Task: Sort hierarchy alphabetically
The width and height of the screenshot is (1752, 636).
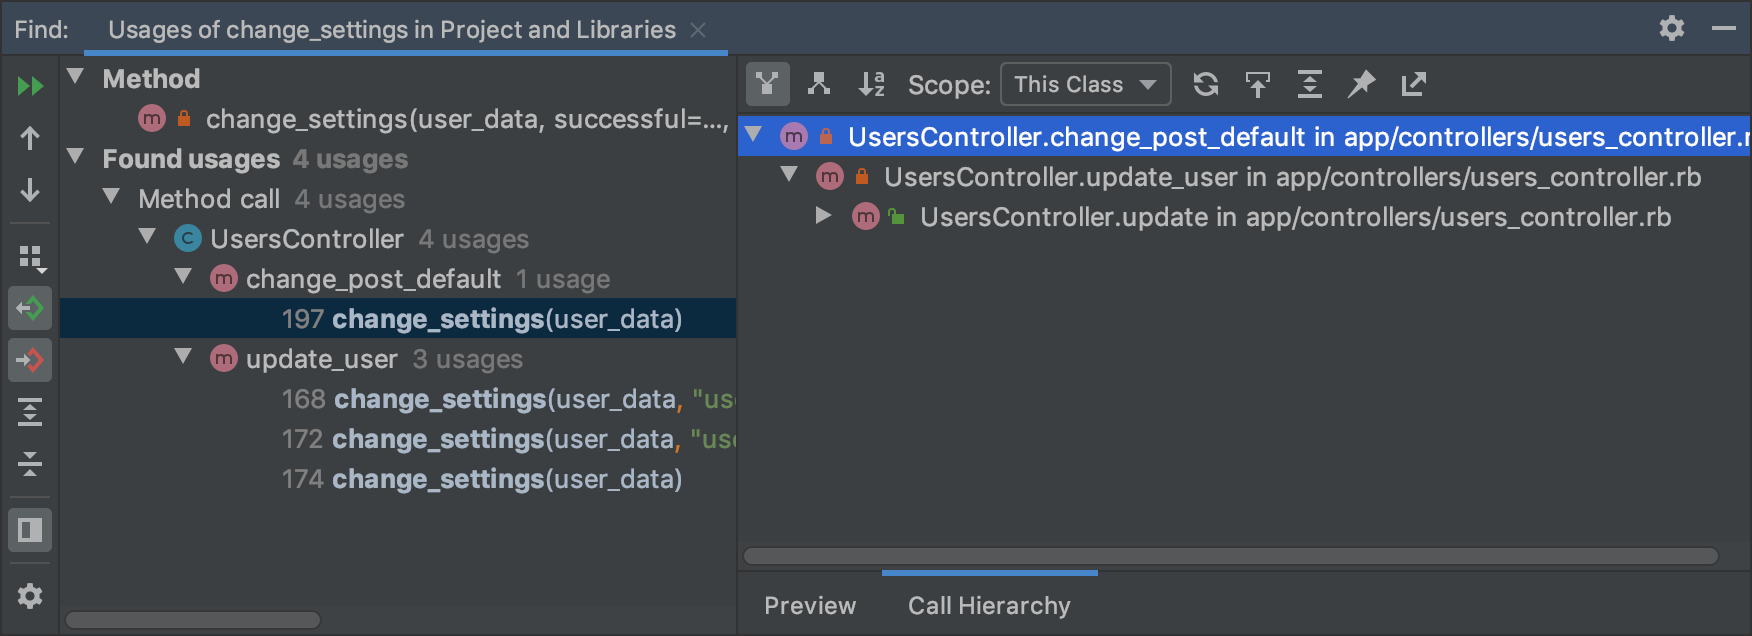Action: coord(871,84)
